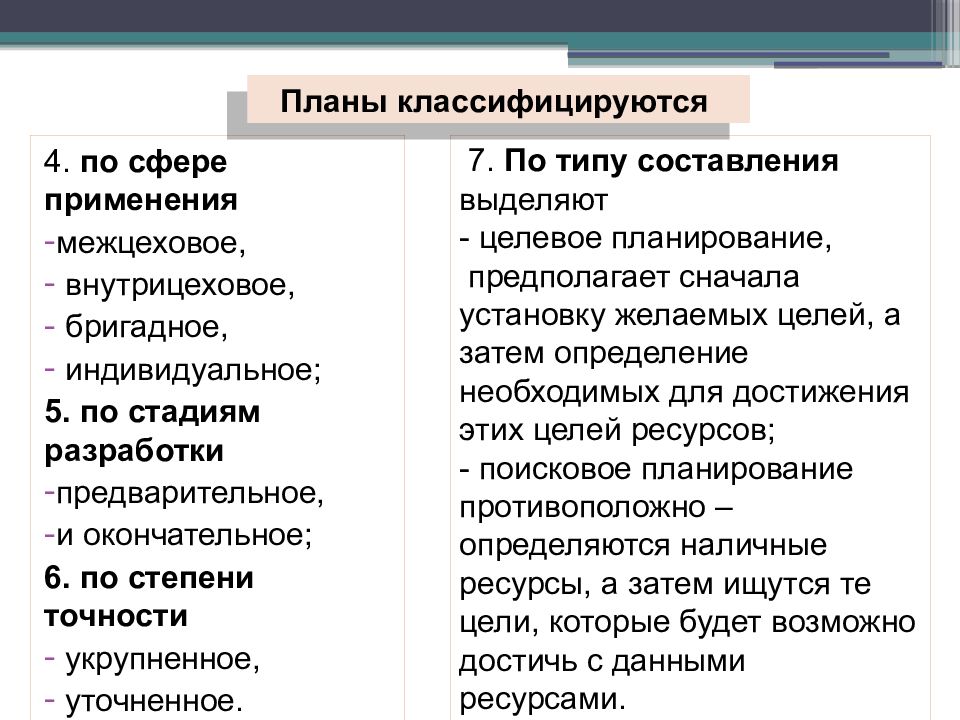This screenshot has height=720, width=960.
Task: Select line 'установку желаемых целей, а'
Action: [x=680, y=315]
